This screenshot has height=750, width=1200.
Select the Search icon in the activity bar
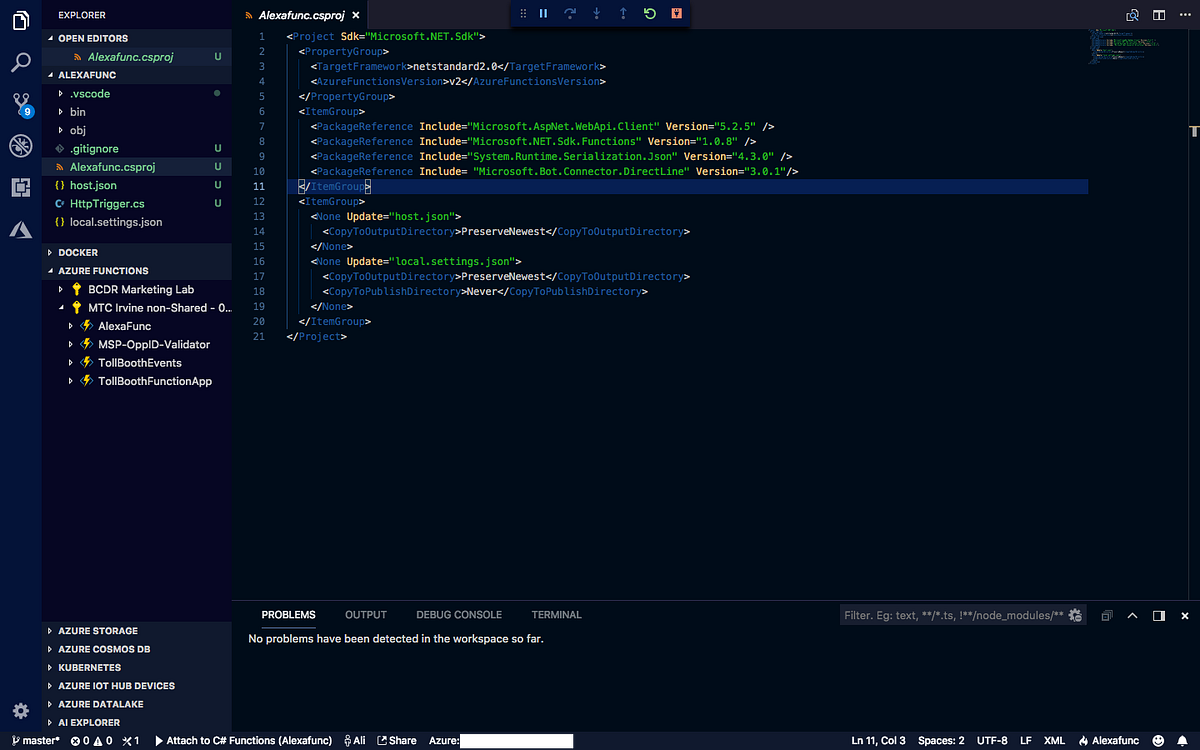click(20, 60)
